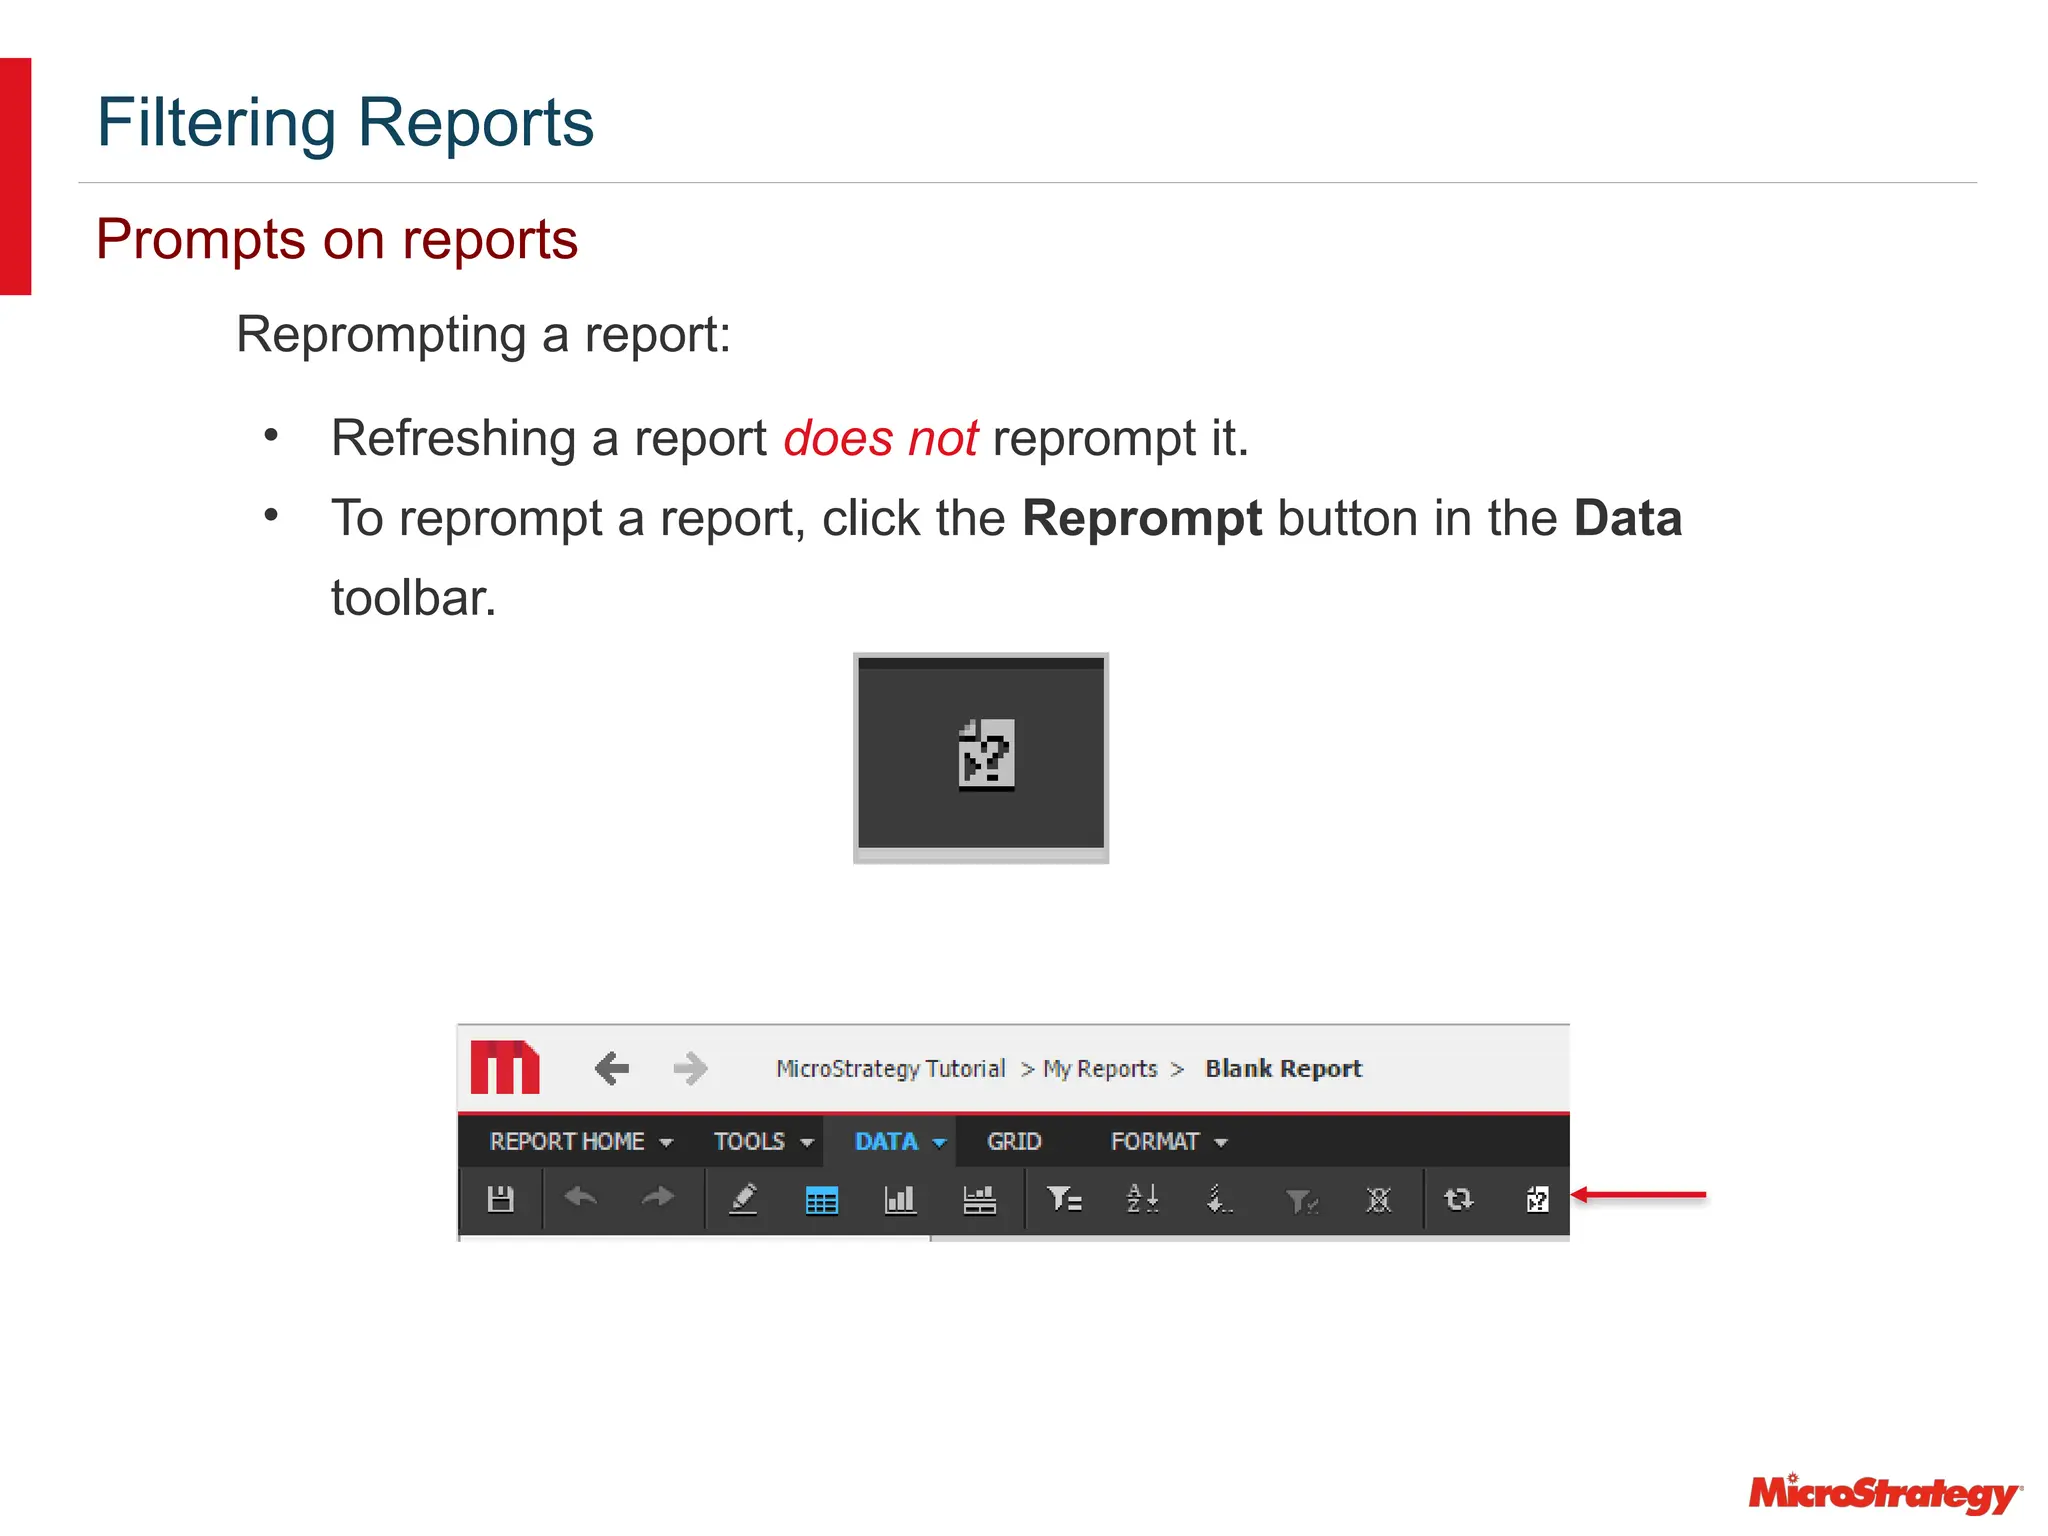
Task: Click the bold word Reprompt in the bullet
Action: (1142, 520)
